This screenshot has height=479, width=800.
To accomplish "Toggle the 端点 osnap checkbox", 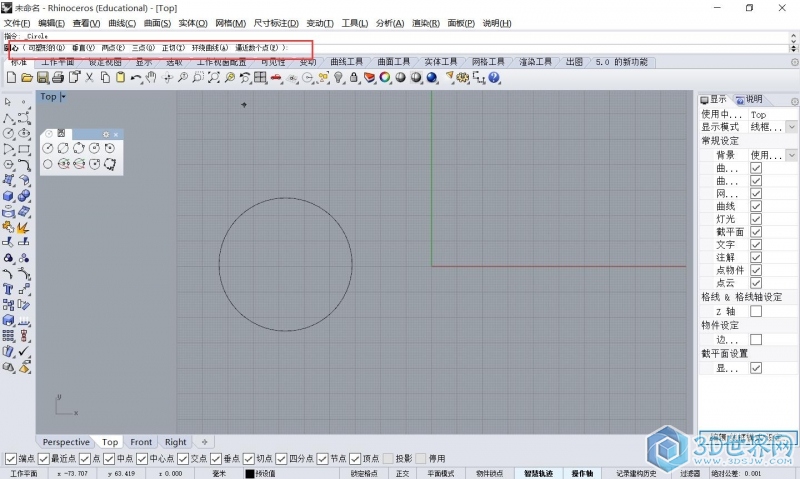I will tap(10, 458).
